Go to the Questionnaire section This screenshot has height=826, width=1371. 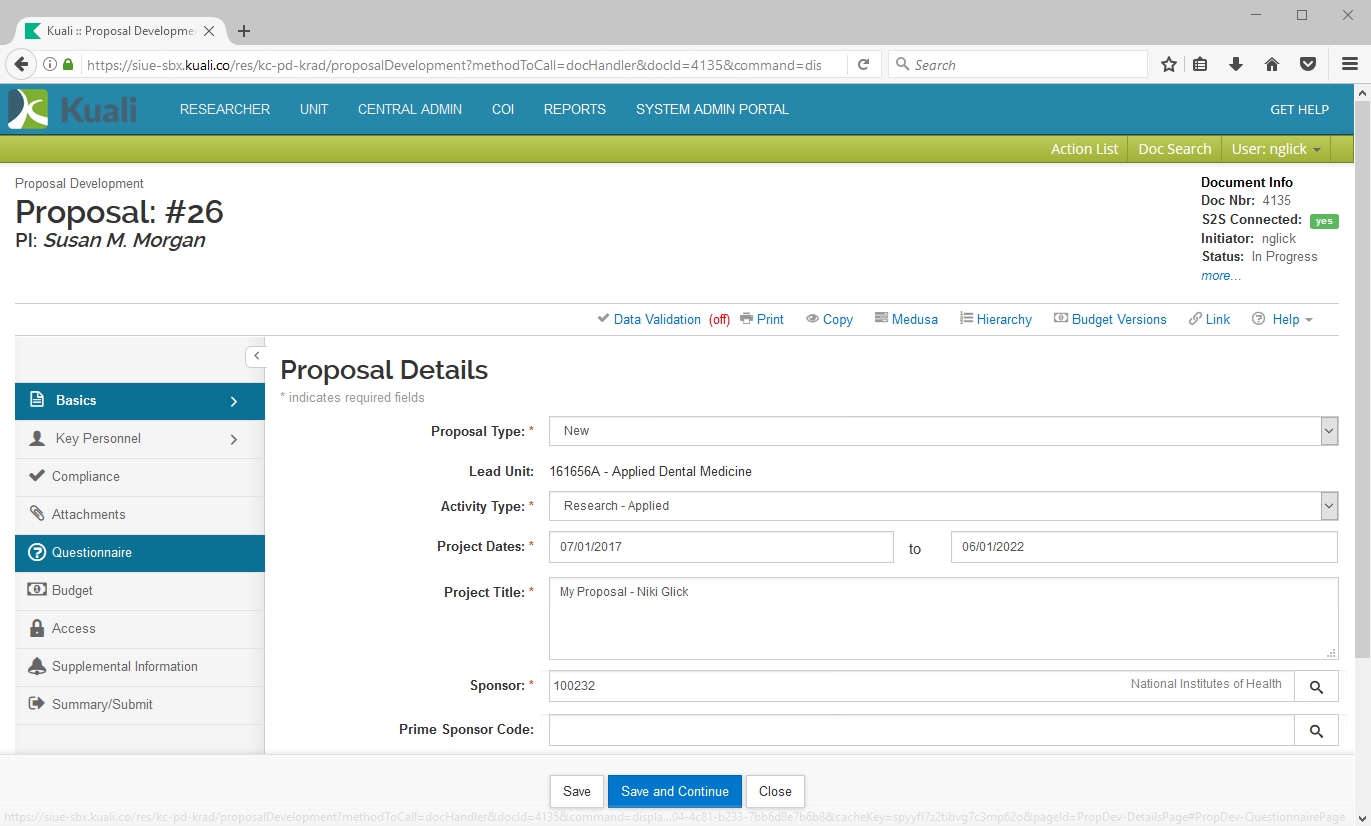click(x=92, y=553)
